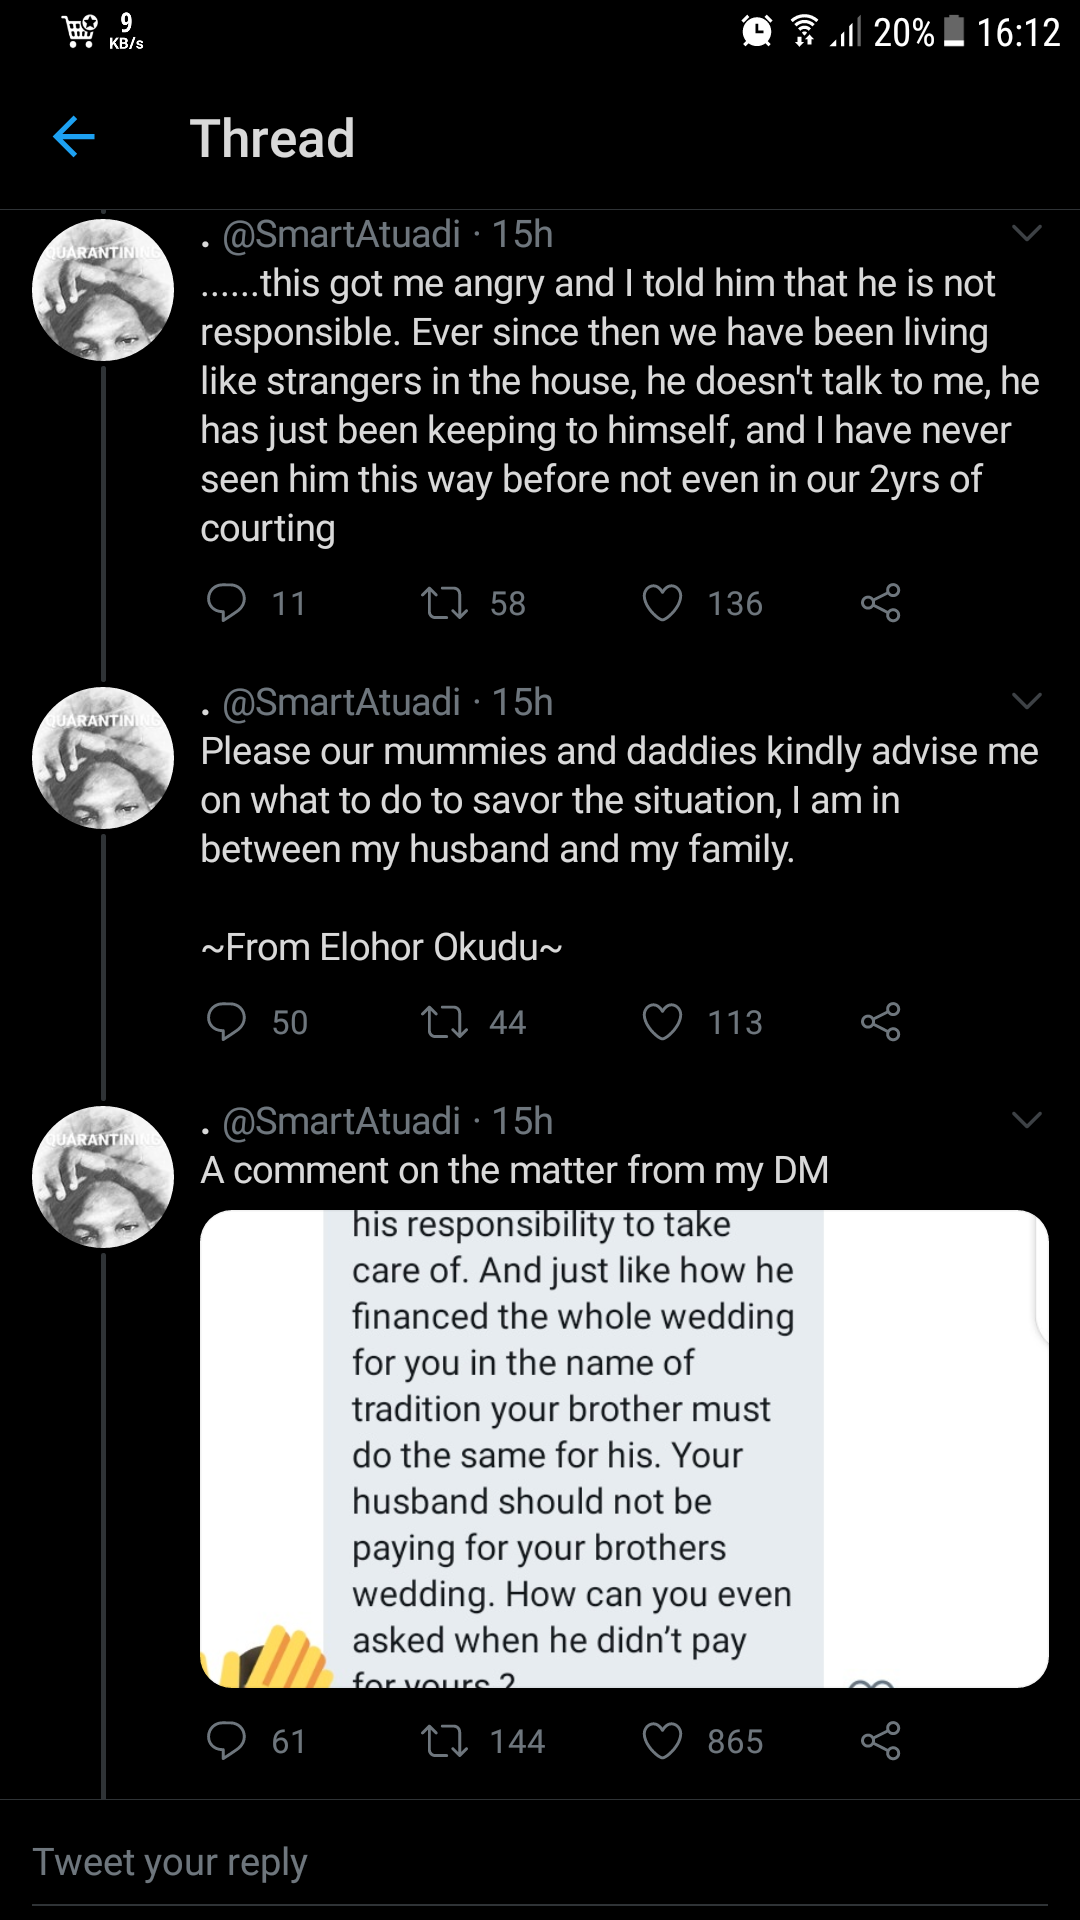Screen dimensions: 1080x1920
Task: Like the tweet with 113 likes
Action: coord(662,1022)
